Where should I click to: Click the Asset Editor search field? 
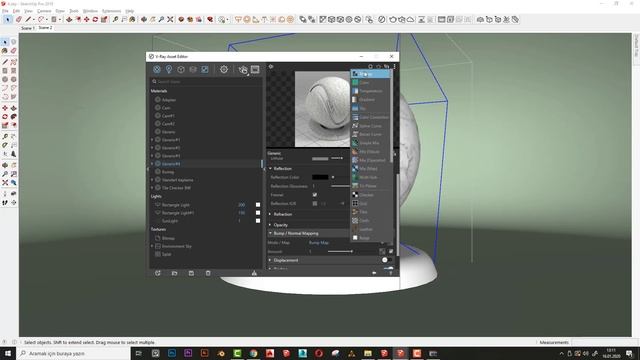tap(206, 82)
